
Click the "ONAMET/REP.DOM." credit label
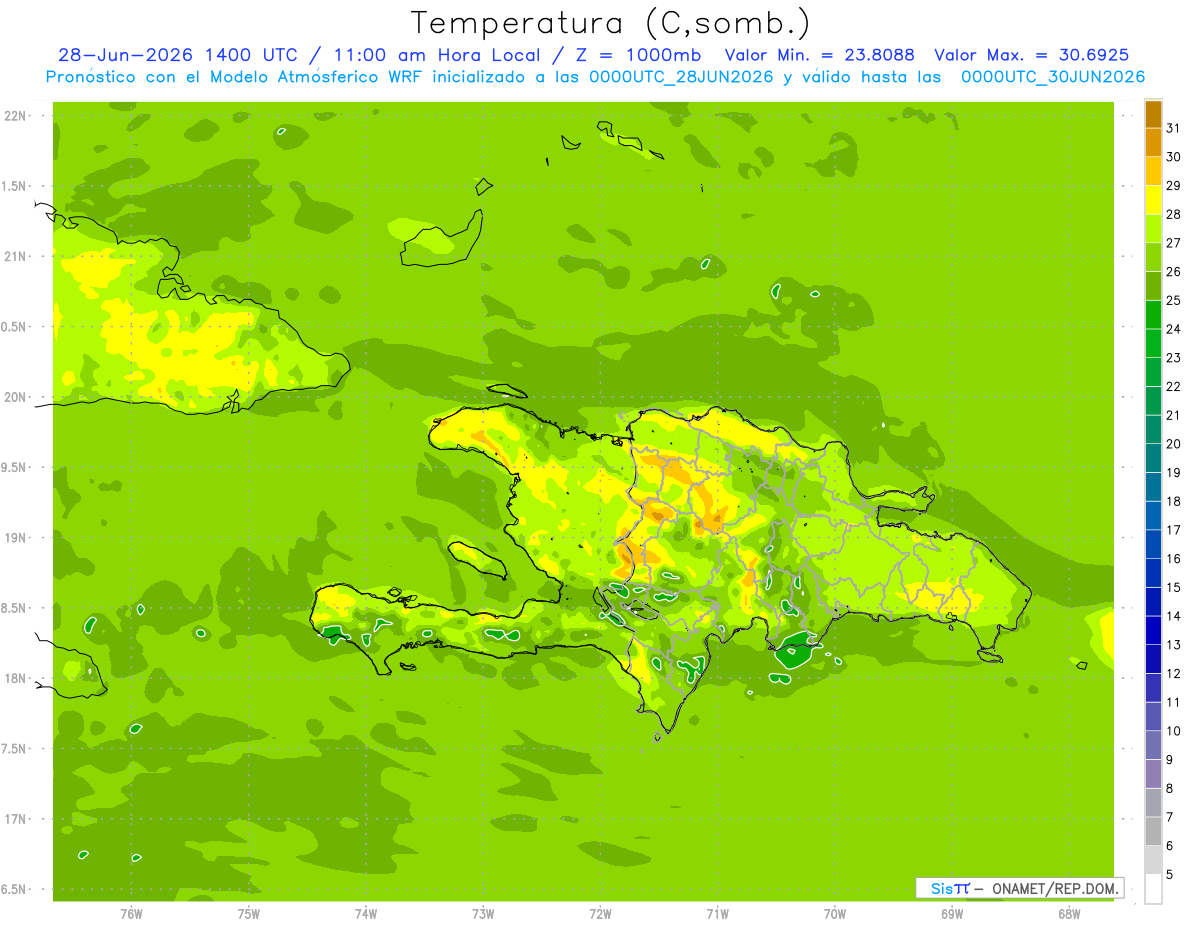tap(1057, 888)
